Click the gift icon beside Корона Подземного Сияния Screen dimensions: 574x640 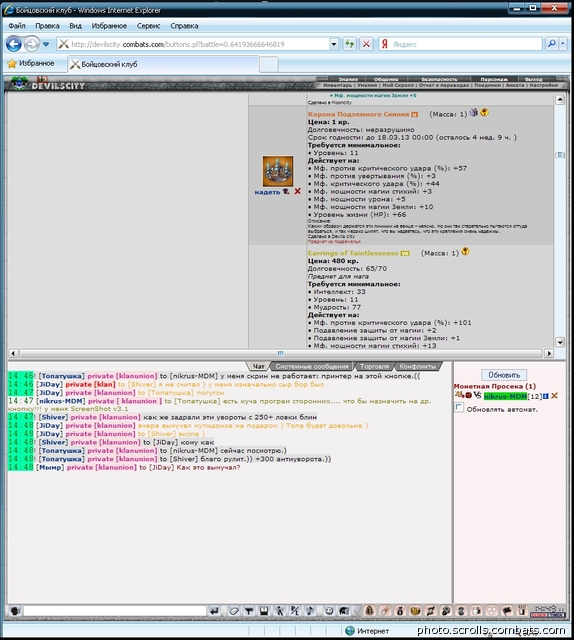tap(474, 112)
